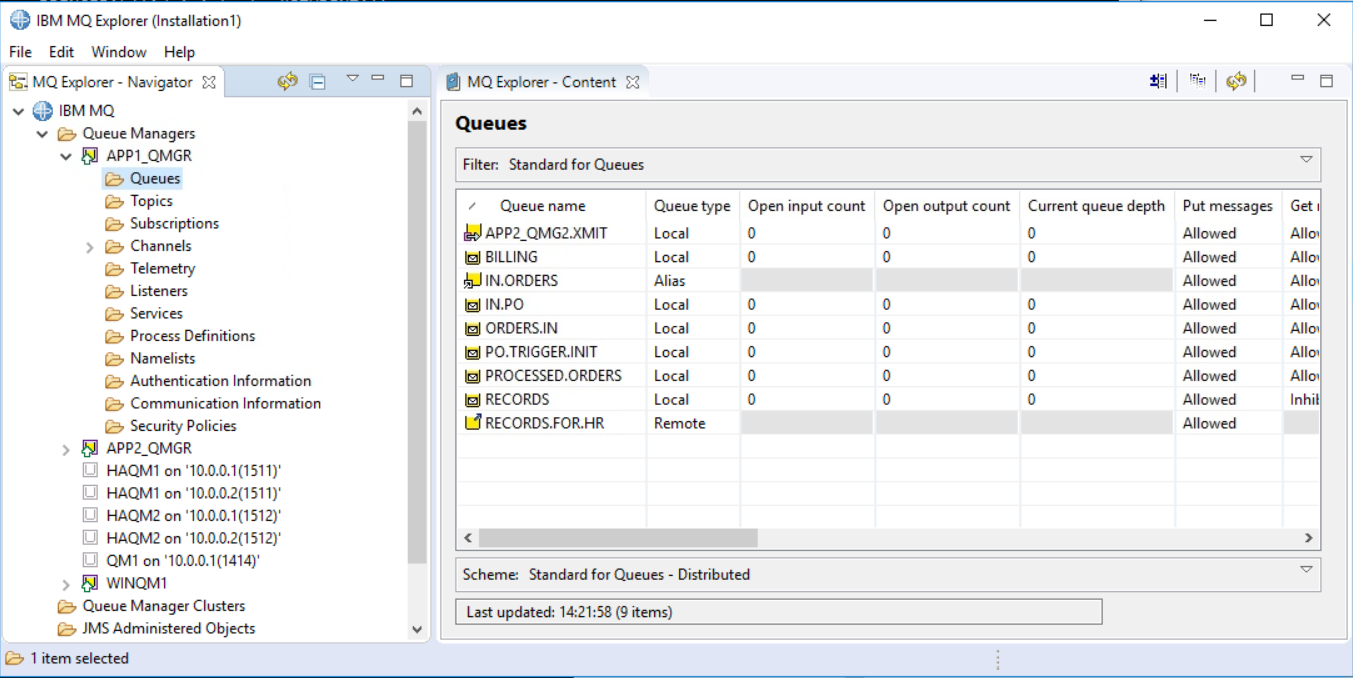Click the IN.PO queue icon

click(472, 305)
